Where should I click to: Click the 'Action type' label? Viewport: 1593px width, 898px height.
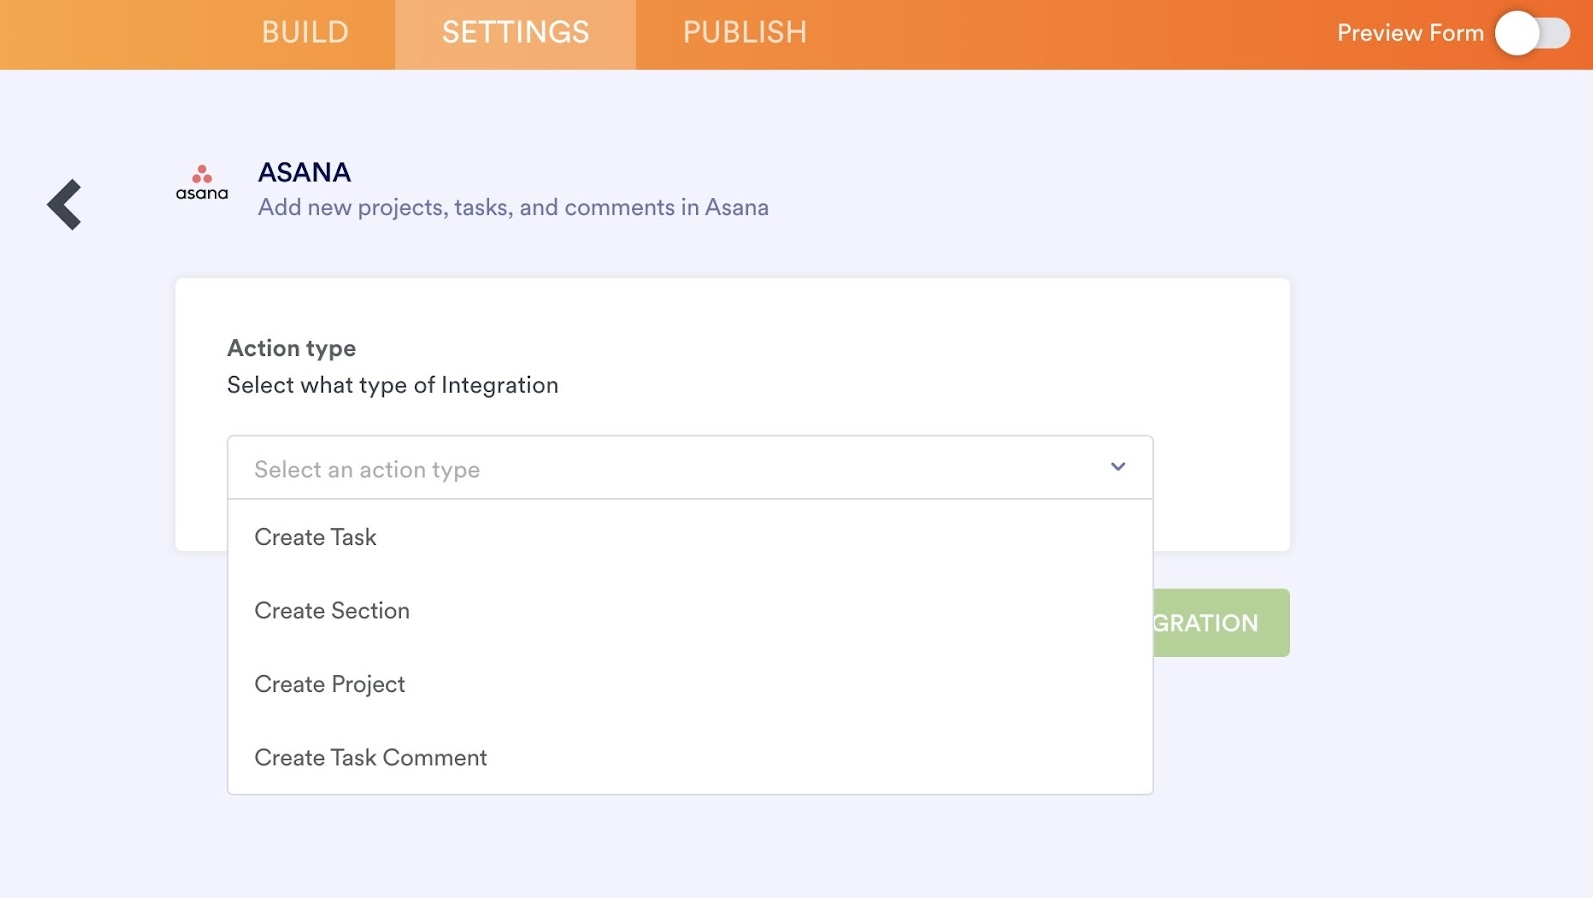[291, 348]
